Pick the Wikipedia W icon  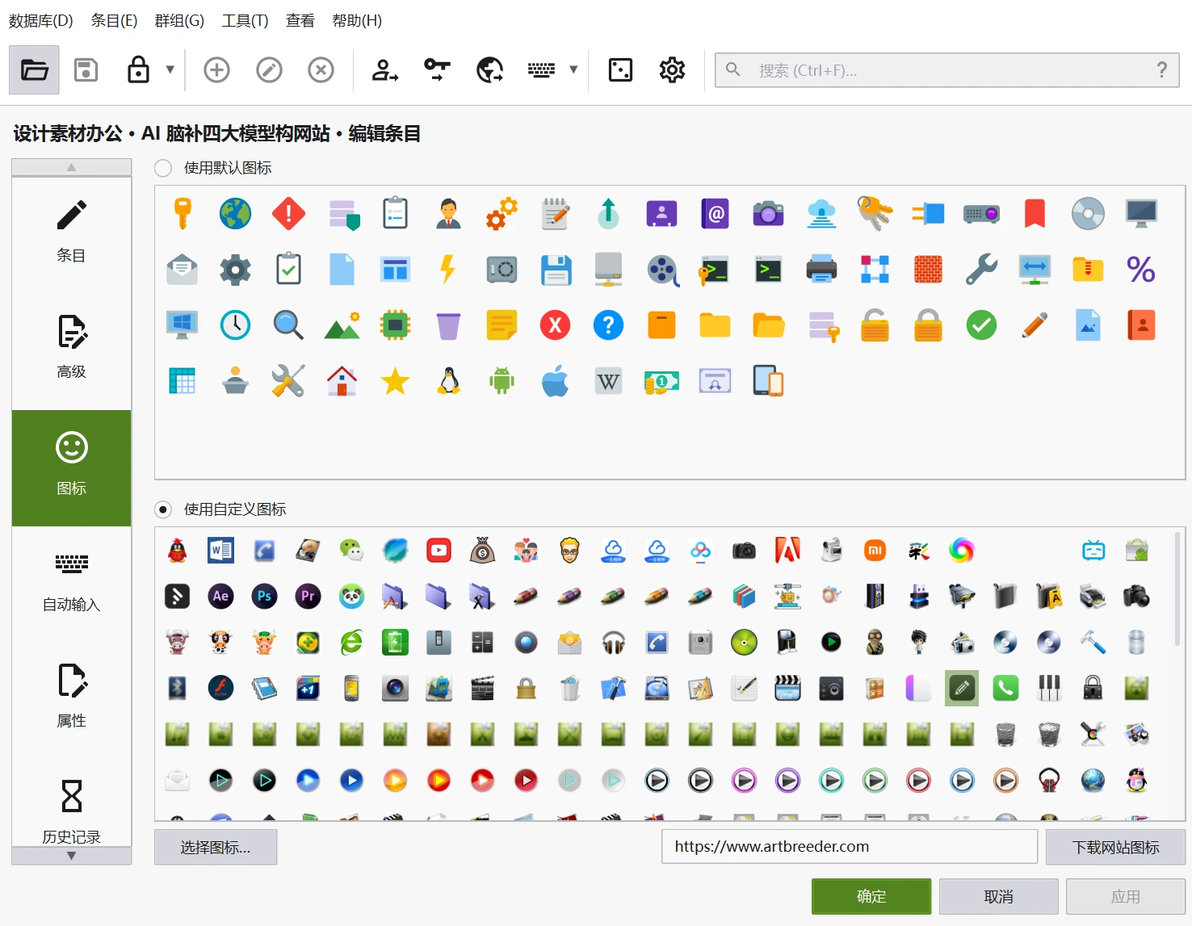608,381
